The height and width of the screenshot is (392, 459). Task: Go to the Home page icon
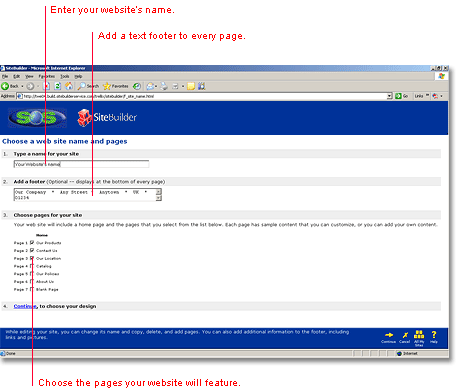69,86
